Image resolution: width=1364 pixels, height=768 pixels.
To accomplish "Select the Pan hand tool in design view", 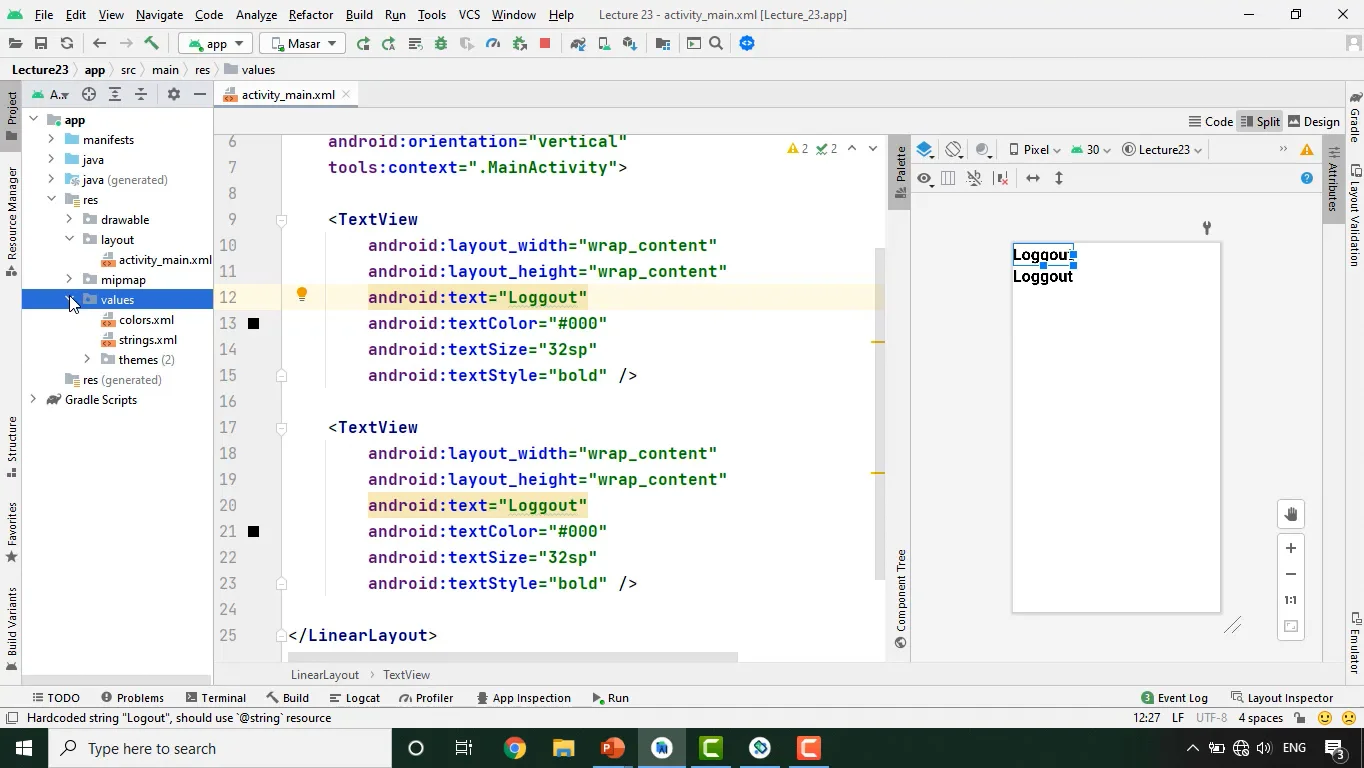I will click(1291, 515).
